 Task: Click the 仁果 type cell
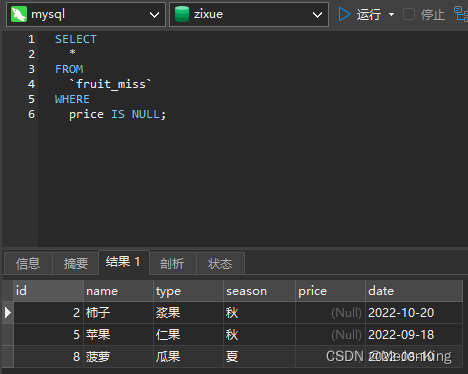click(x=188, y=335)
